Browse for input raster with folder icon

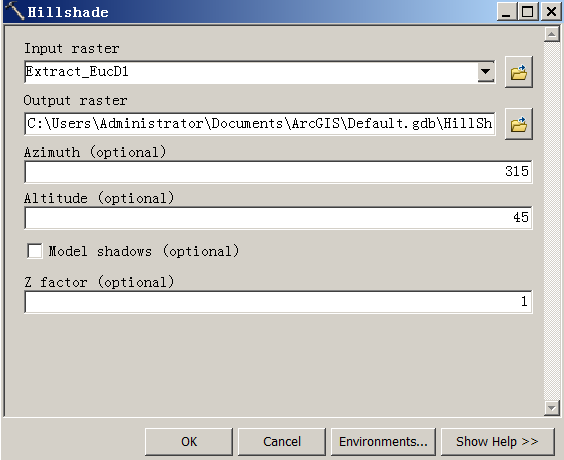pos(519,72)
